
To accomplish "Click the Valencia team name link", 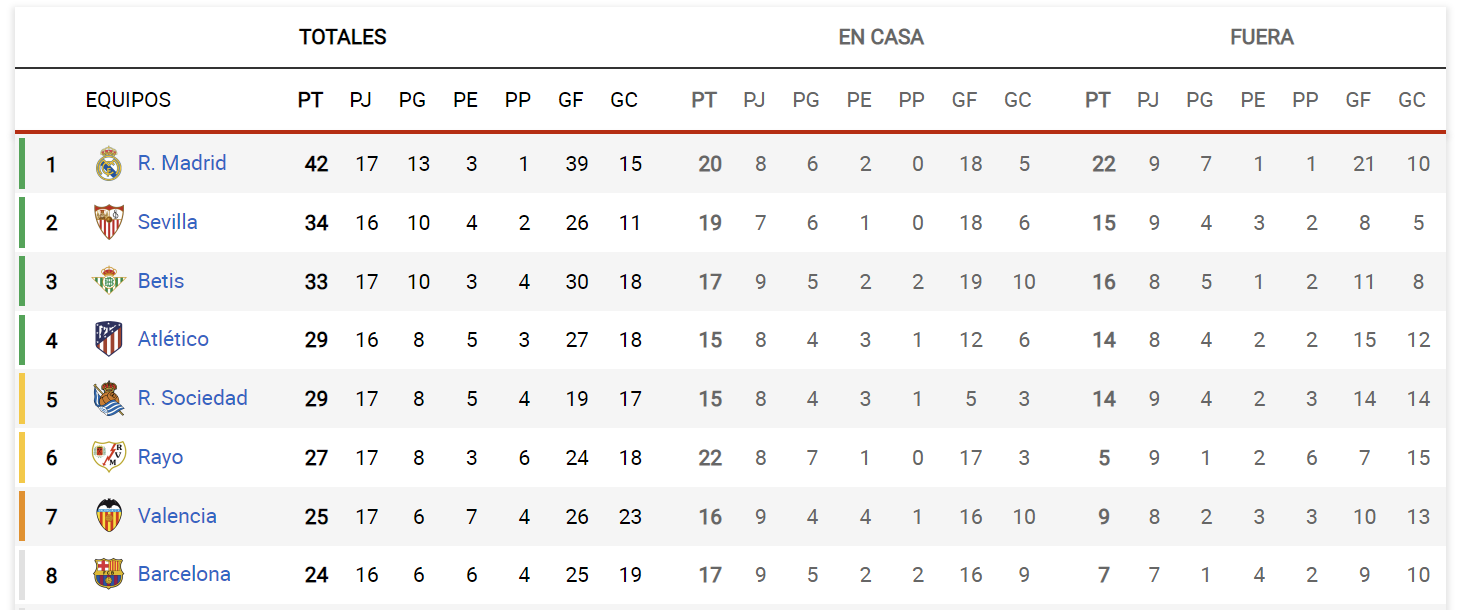I will click(177, 516).
